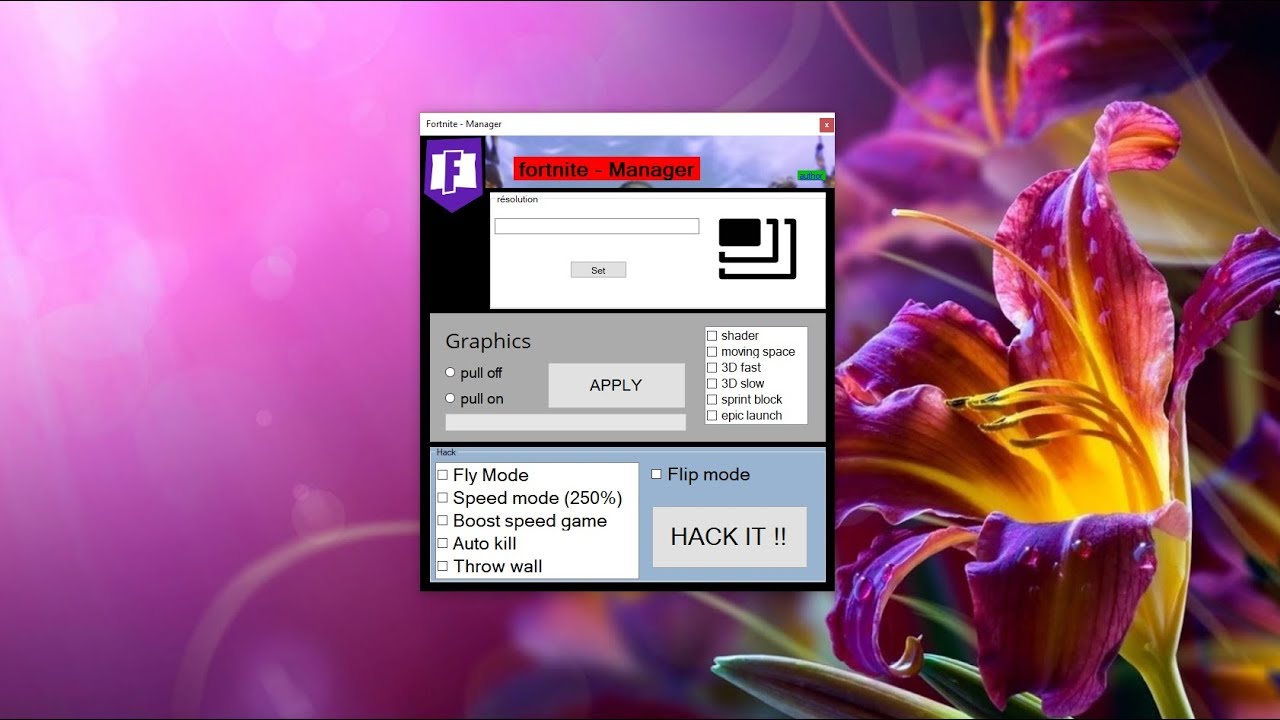
Task: Toggle the 3D slow checkbox
Action: pyautogui.click(x=712, y=384)
